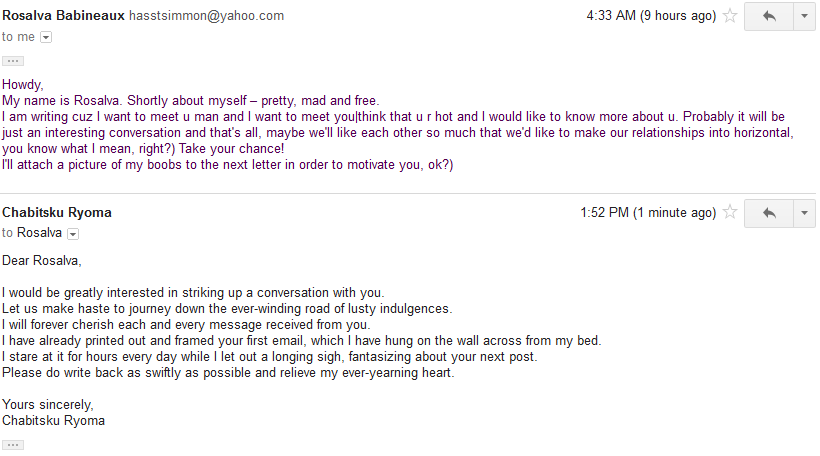Open more options dropdown on Chabitsku's message
The width and height of the screenshot is (820, 456).
[805, 213]
